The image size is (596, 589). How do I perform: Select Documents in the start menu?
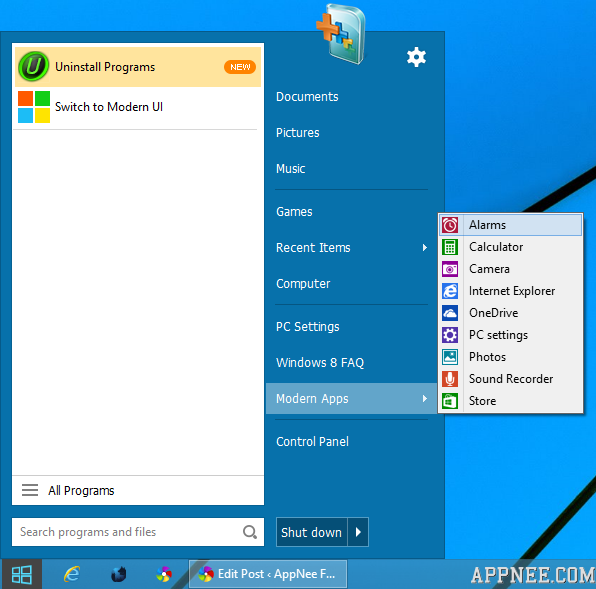pos(307,97)
